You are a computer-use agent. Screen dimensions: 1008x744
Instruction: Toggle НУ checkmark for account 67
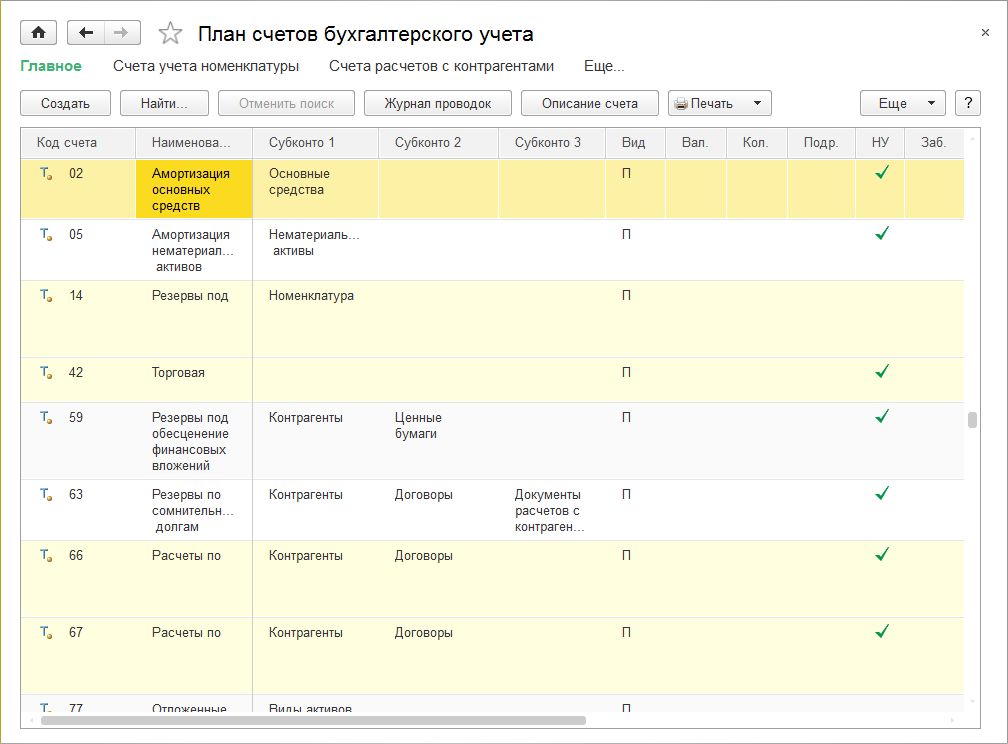coord(881,632)
